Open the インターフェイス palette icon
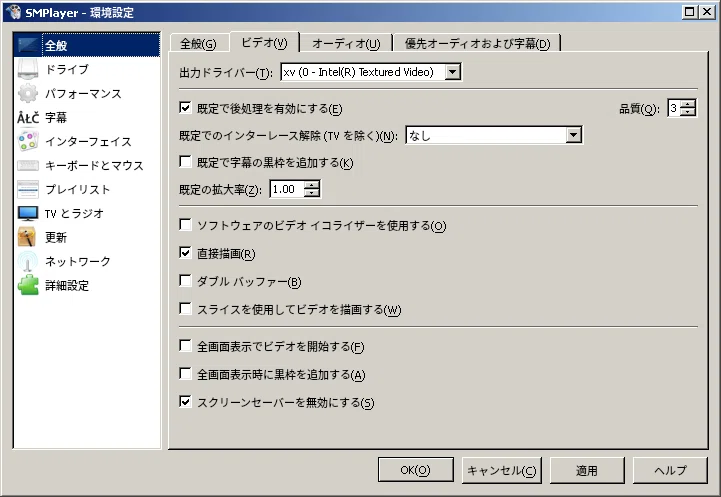 [28, 141]
